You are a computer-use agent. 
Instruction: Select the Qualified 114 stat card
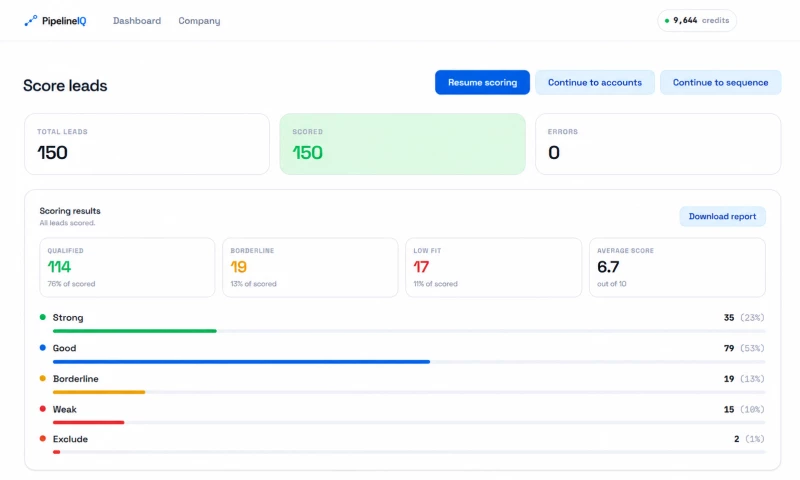(x=127, y=267)
